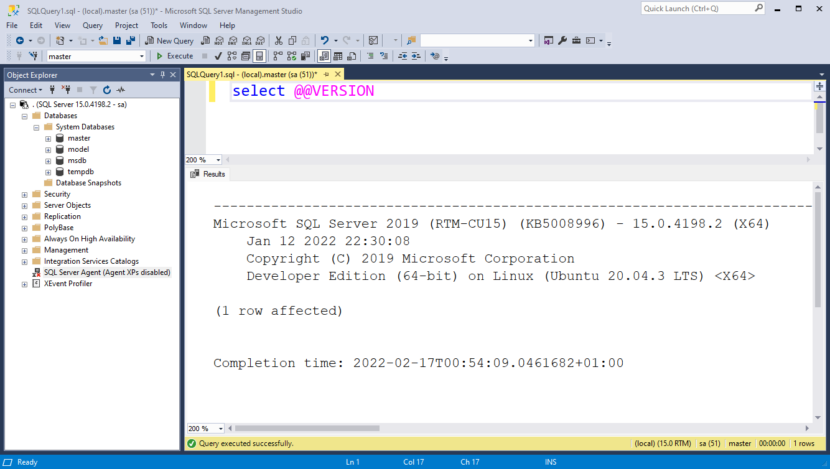Click the editor vertical scrollbar
830x469 pixels.
click(819, 118)
